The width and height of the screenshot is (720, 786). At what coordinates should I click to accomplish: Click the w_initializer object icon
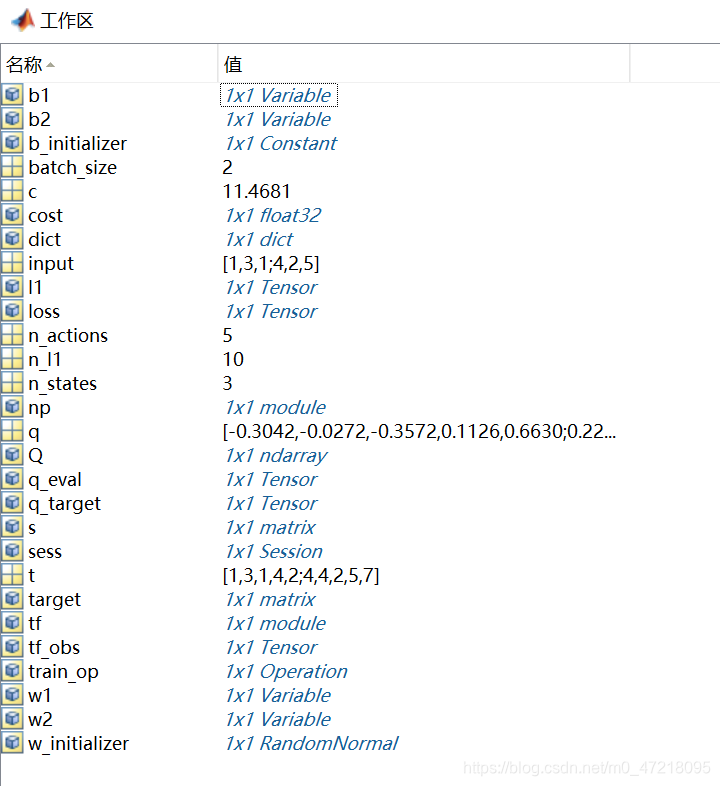12,743
